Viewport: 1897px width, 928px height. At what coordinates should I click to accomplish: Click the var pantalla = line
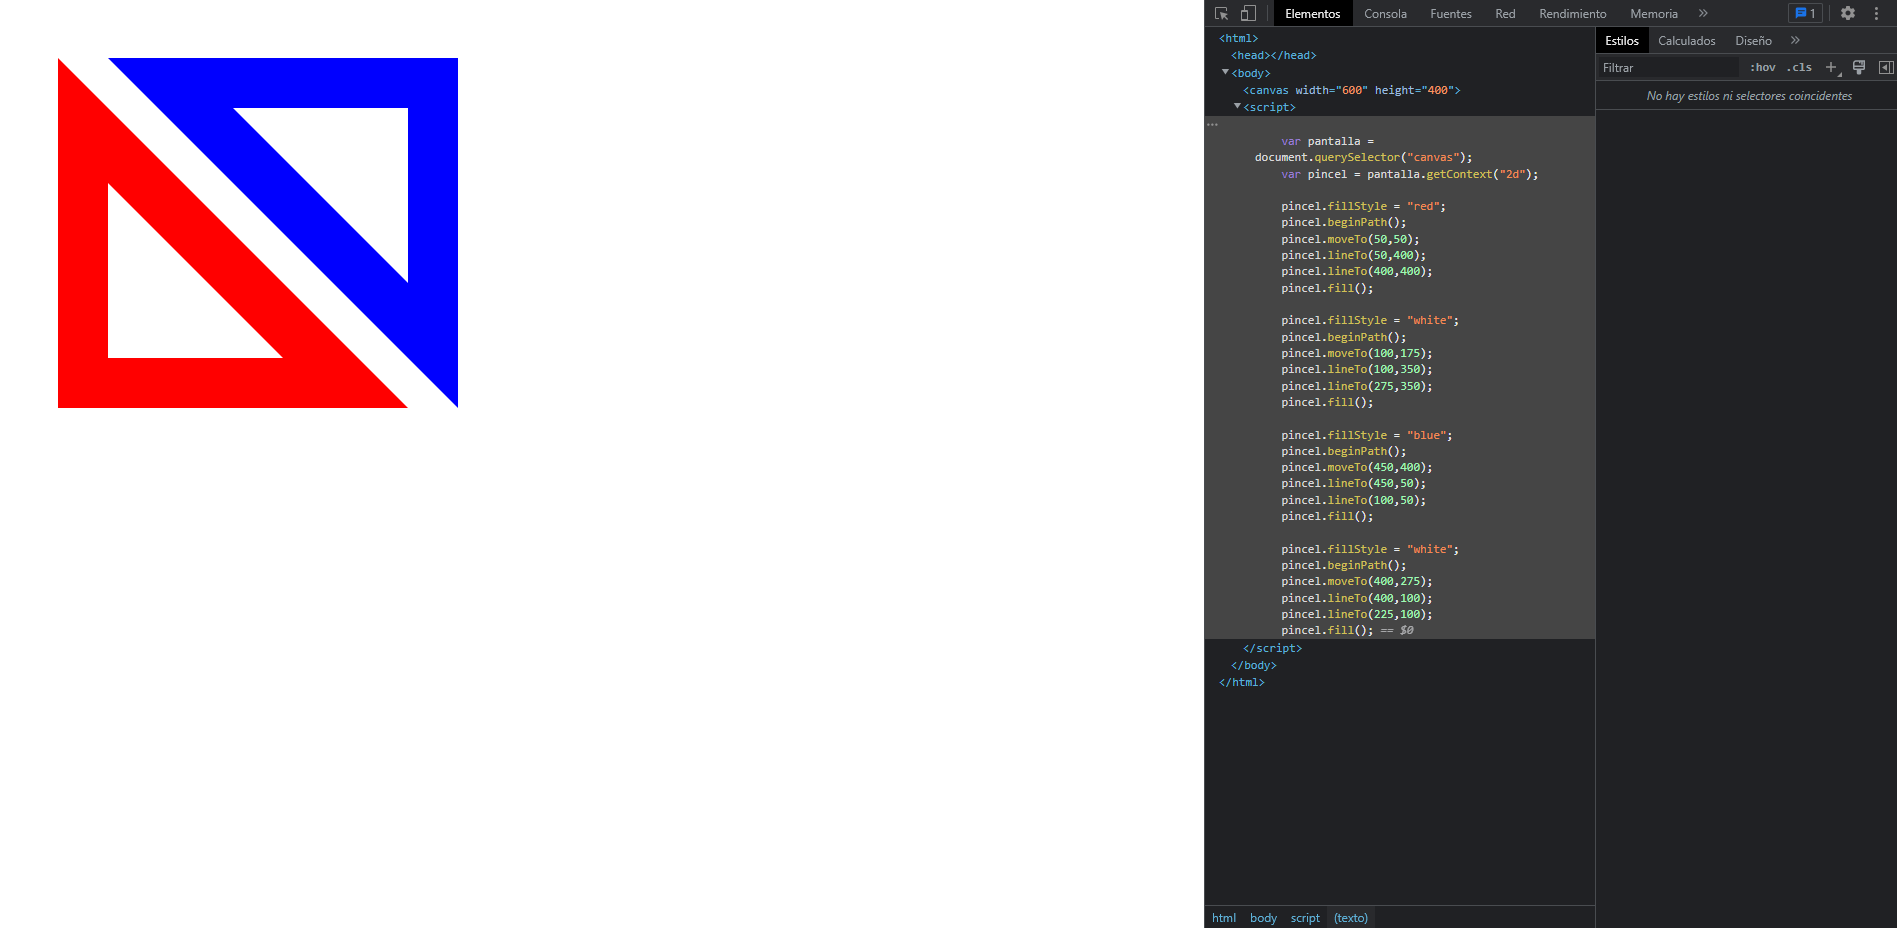click(1327, 141)
